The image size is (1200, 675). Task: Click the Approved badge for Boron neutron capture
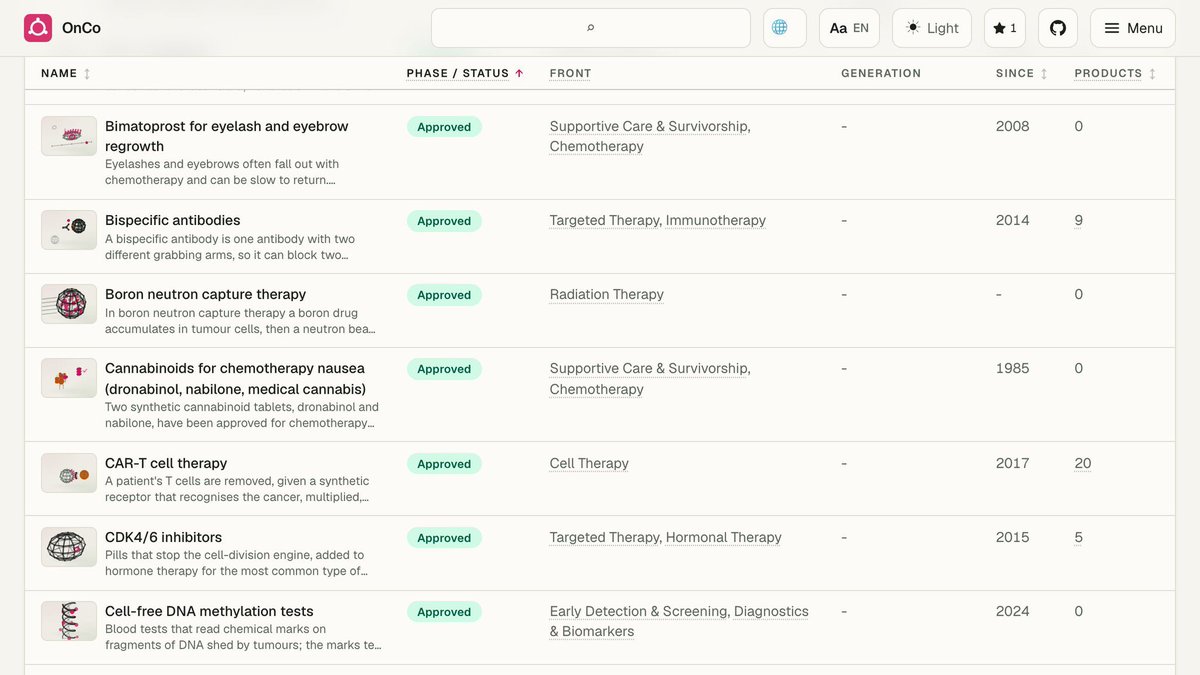[x=444, y=295]
